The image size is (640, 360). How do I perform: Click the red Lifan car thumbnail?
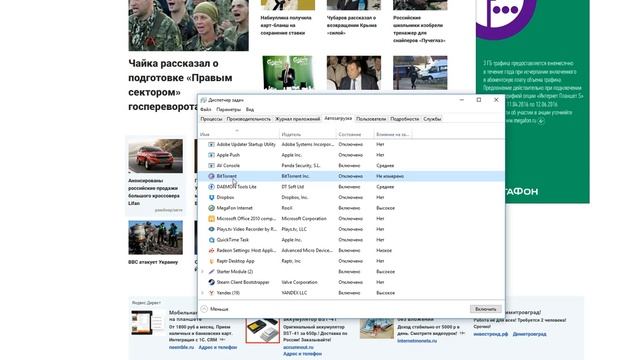click(156, 156)
